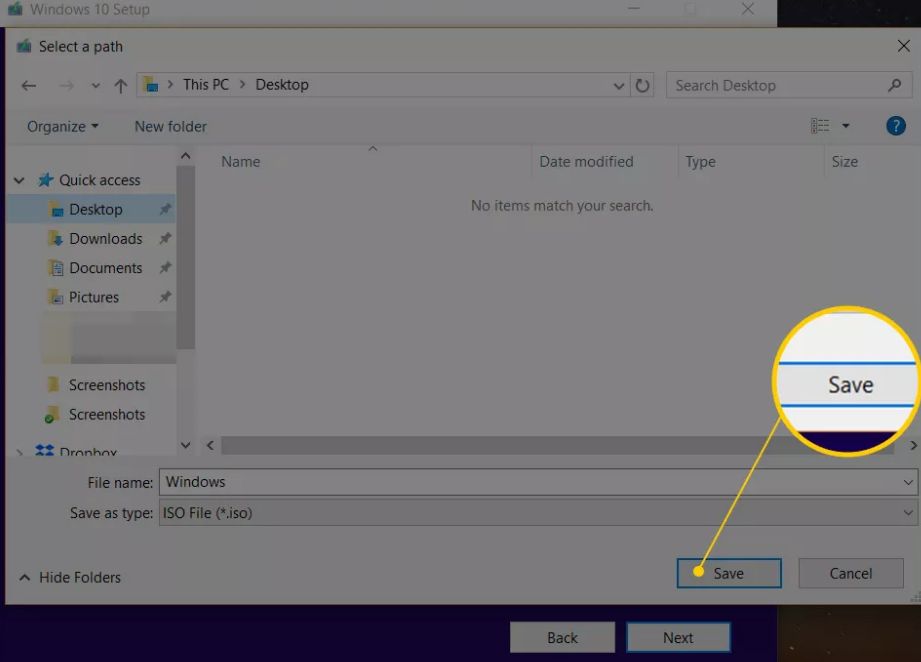Screen dimensions: 921x662
Task: Click the Cancel button
Action: tap(851, 573)
